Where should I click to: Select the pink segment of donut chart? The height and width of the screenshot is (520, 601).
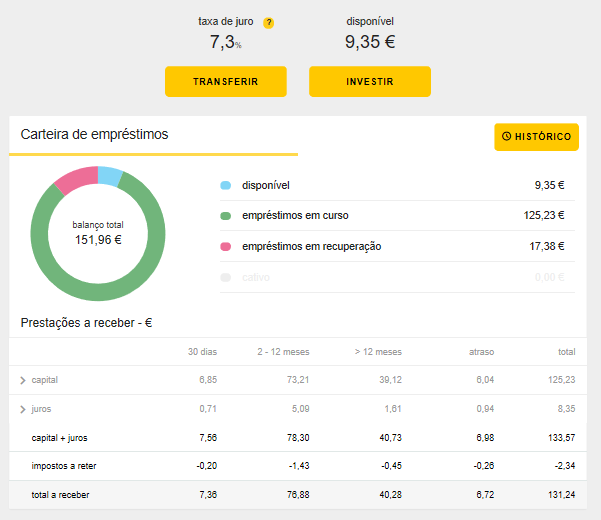click(x=75, y=180)
